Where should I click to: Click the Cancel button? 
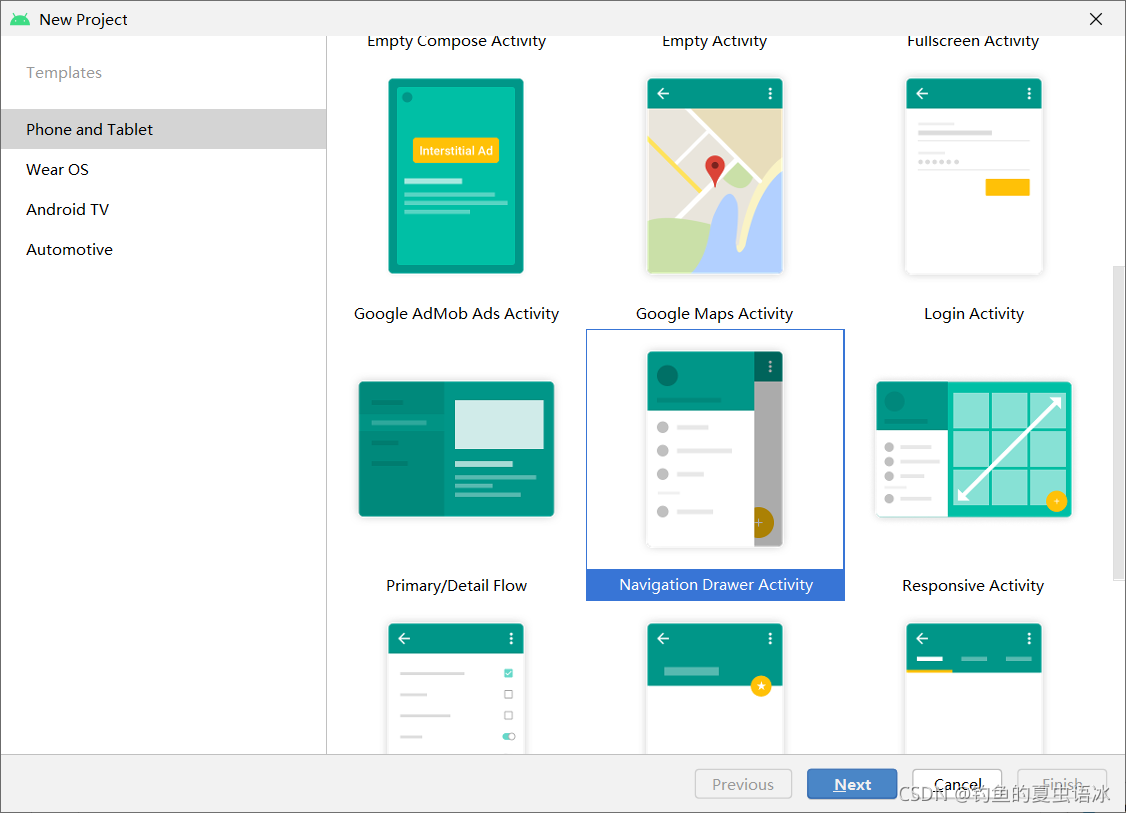pos(957,784)
